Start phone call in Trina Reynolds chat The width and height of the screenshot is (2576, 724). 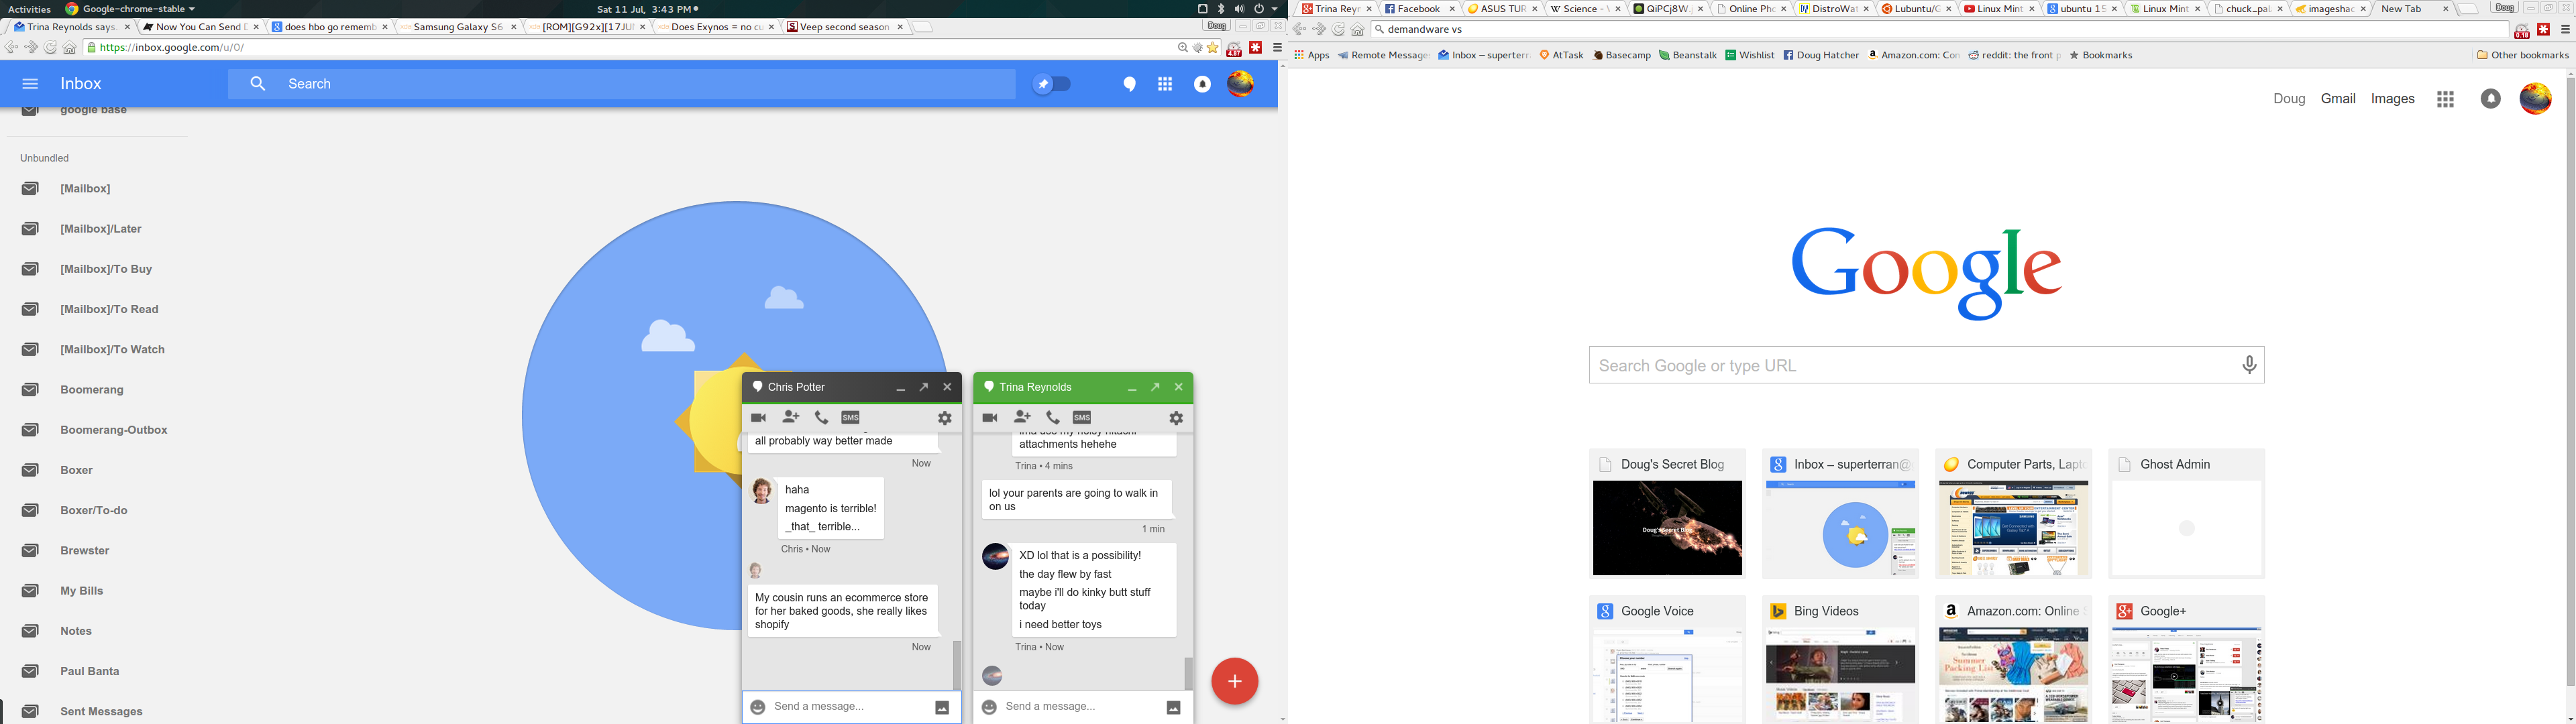pos(1053,418)
